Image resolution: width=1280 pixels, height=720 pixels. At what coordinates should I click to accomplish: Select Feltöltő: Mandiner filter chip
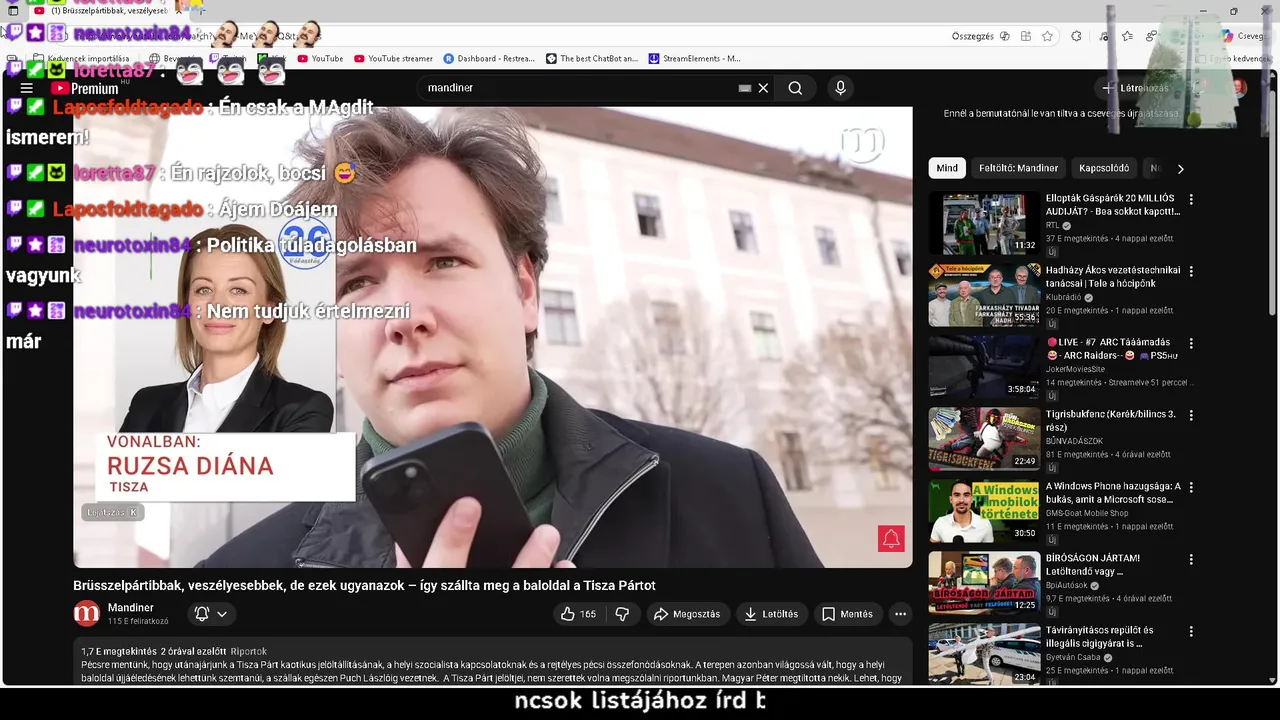(1018, 168)
